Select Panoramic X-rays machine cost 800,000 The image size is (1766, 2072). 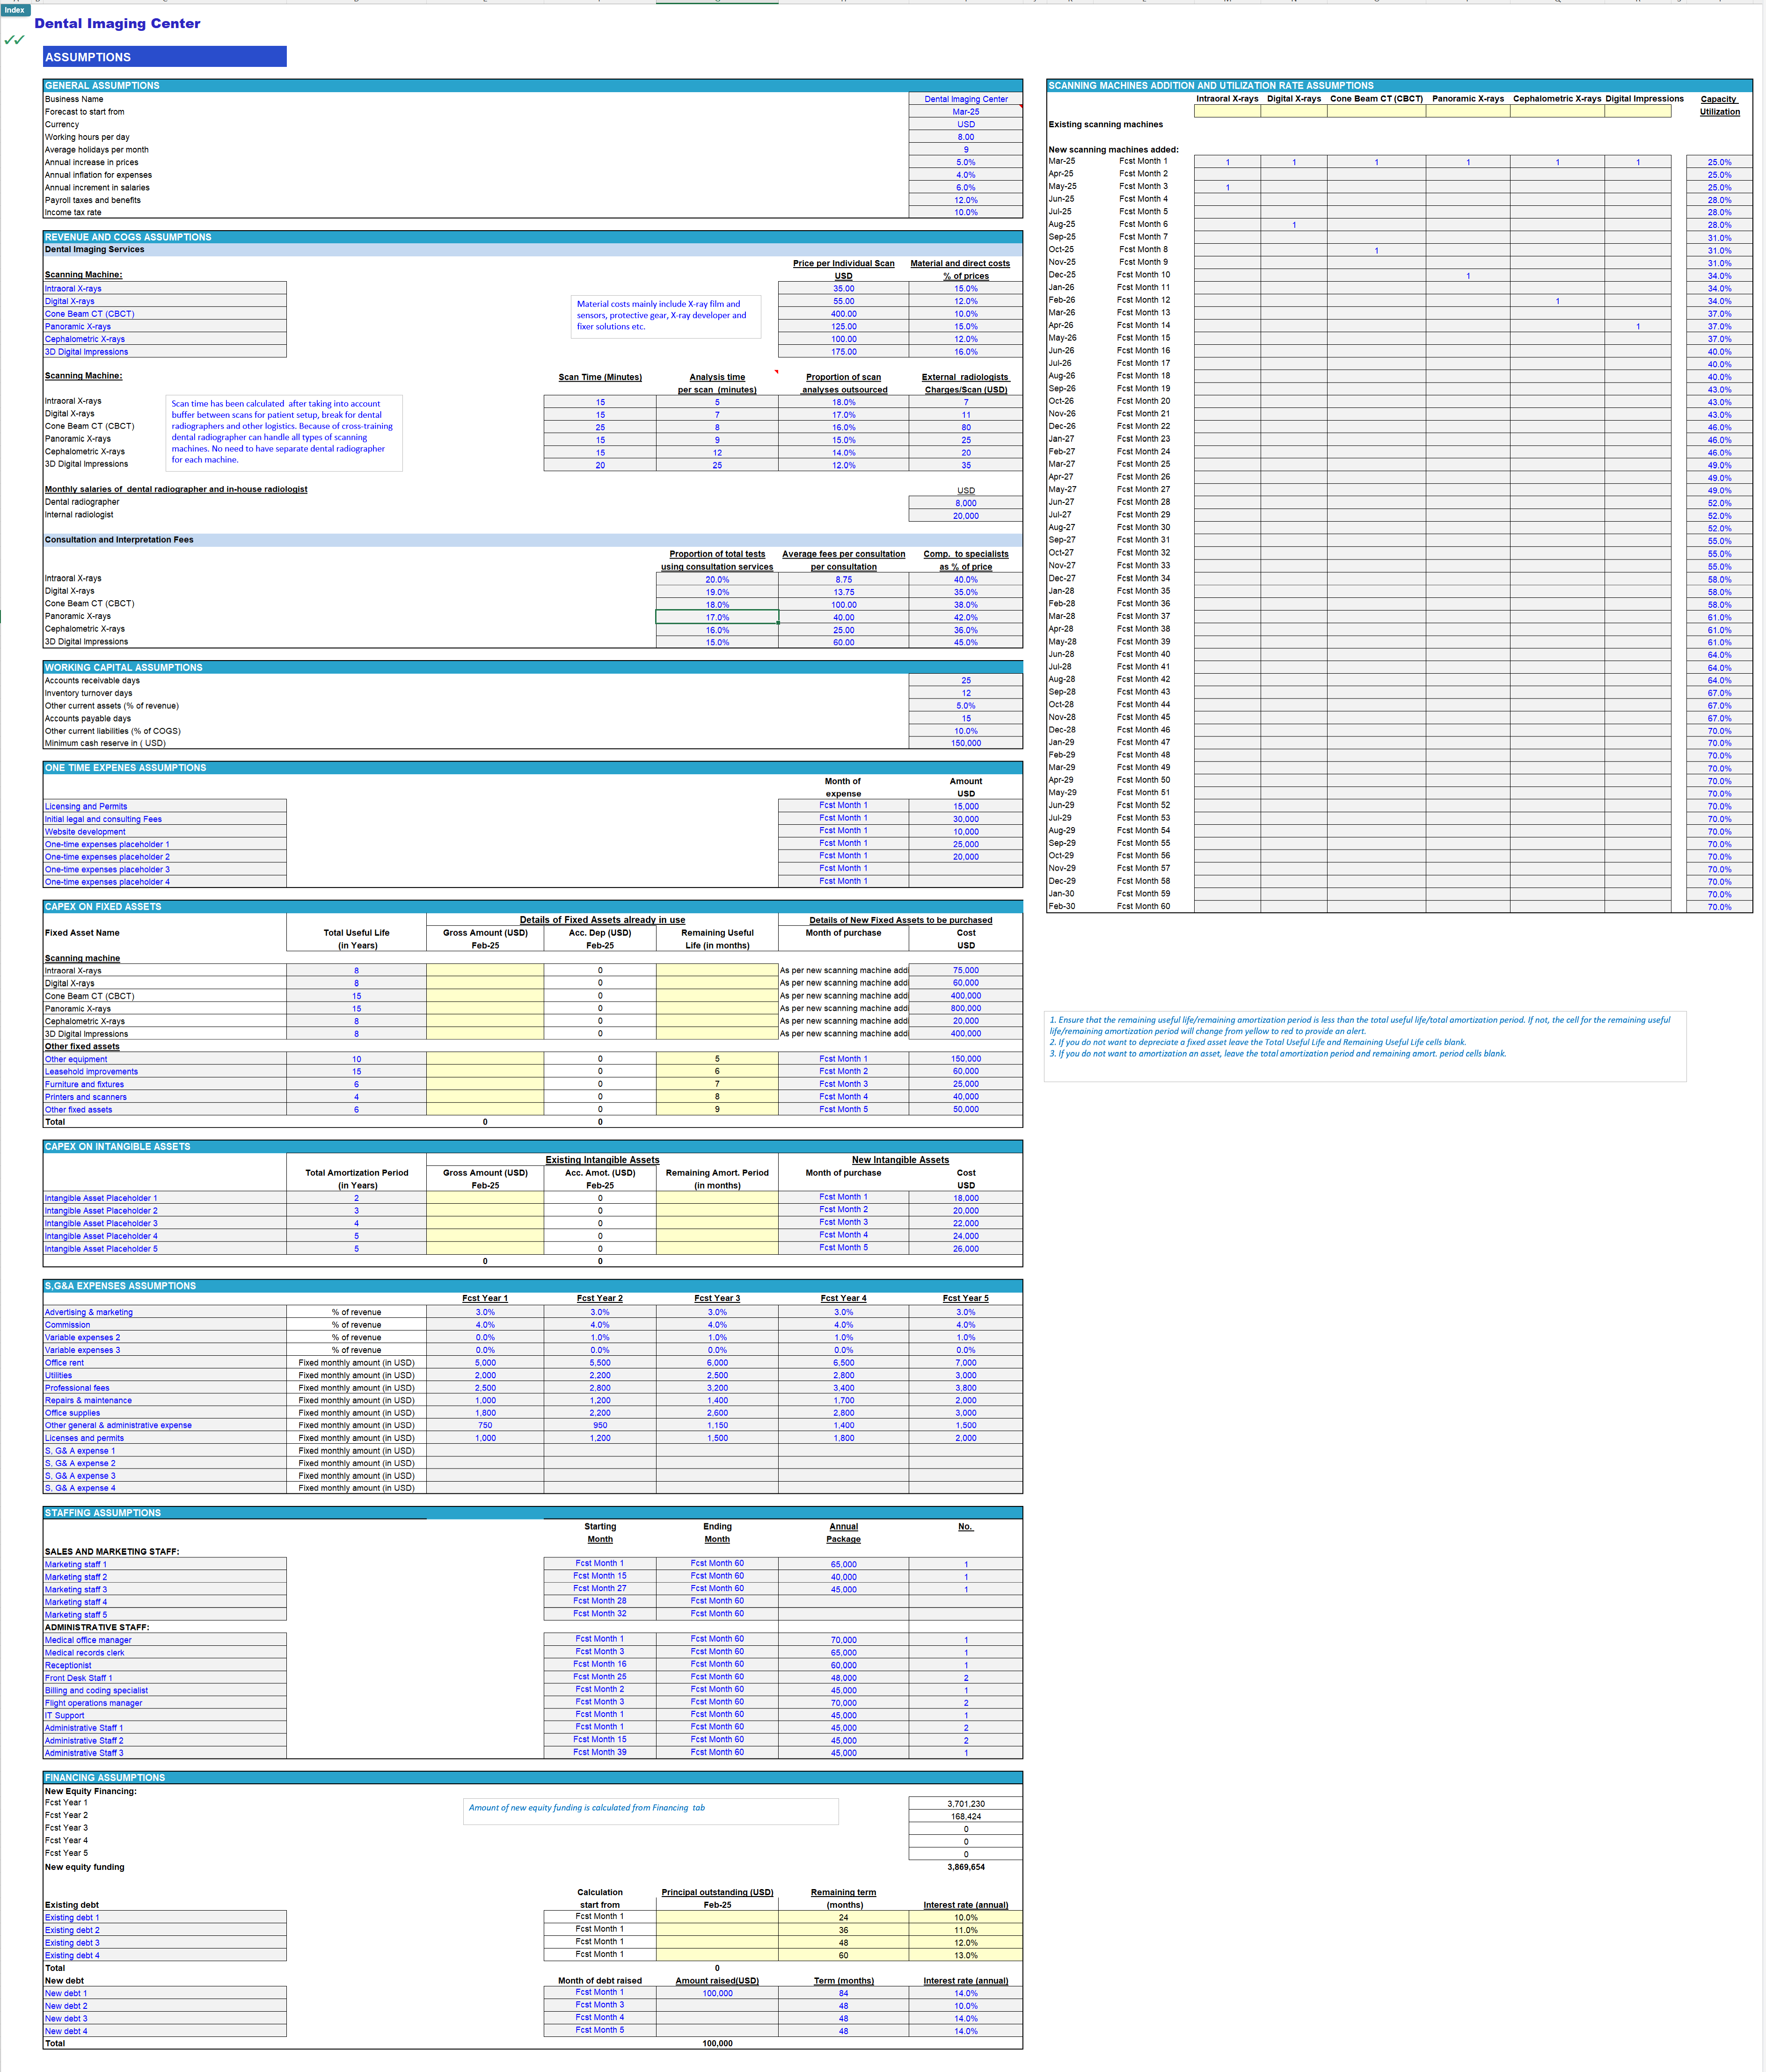[965, 1008]
